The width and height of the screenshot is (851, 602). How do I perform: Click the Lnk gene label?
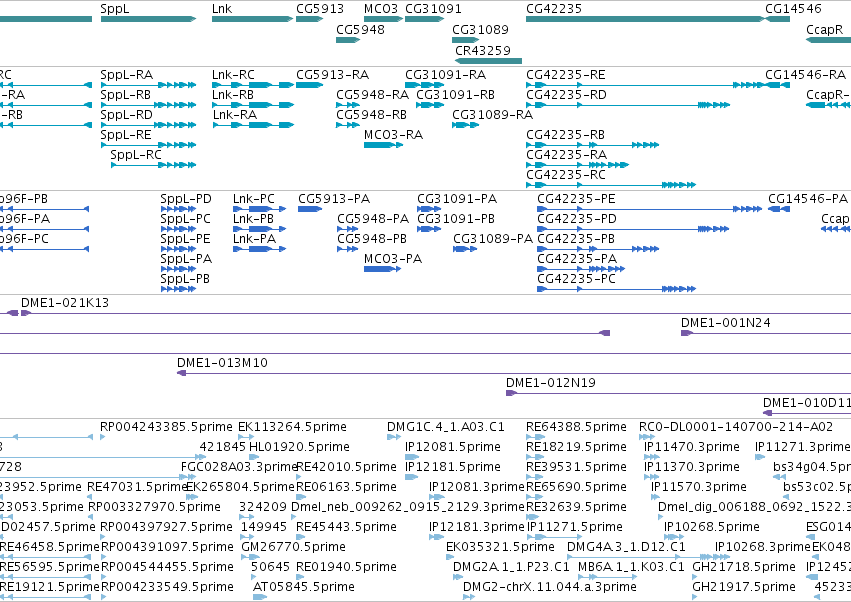point(222,9)
